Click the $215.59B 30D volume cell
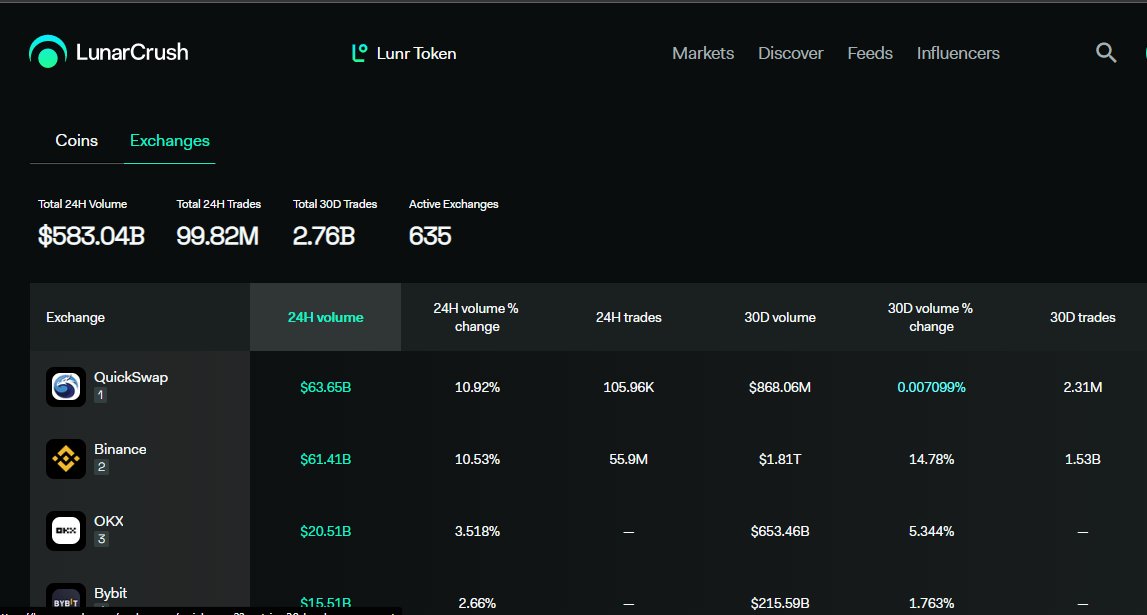This screenshot has width=1147, height=615. tap(780, 603)
